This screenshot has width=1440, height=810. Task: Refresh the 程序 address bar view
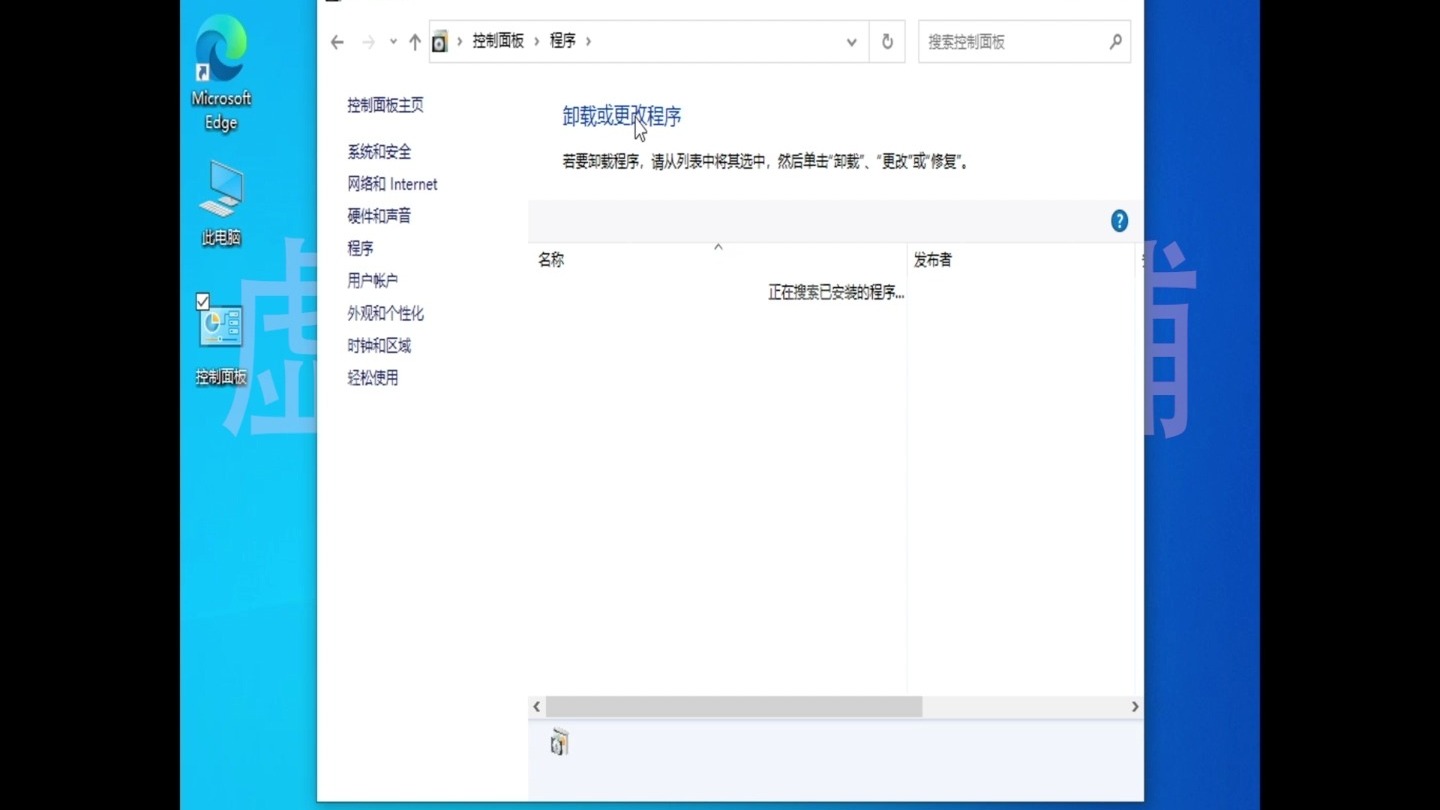(x=887, y=42)
